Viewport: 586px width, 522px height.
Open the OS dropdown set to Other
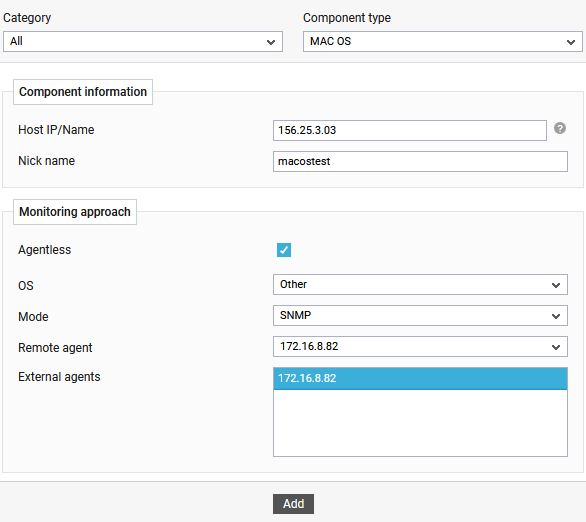click(x=420, y=285)
